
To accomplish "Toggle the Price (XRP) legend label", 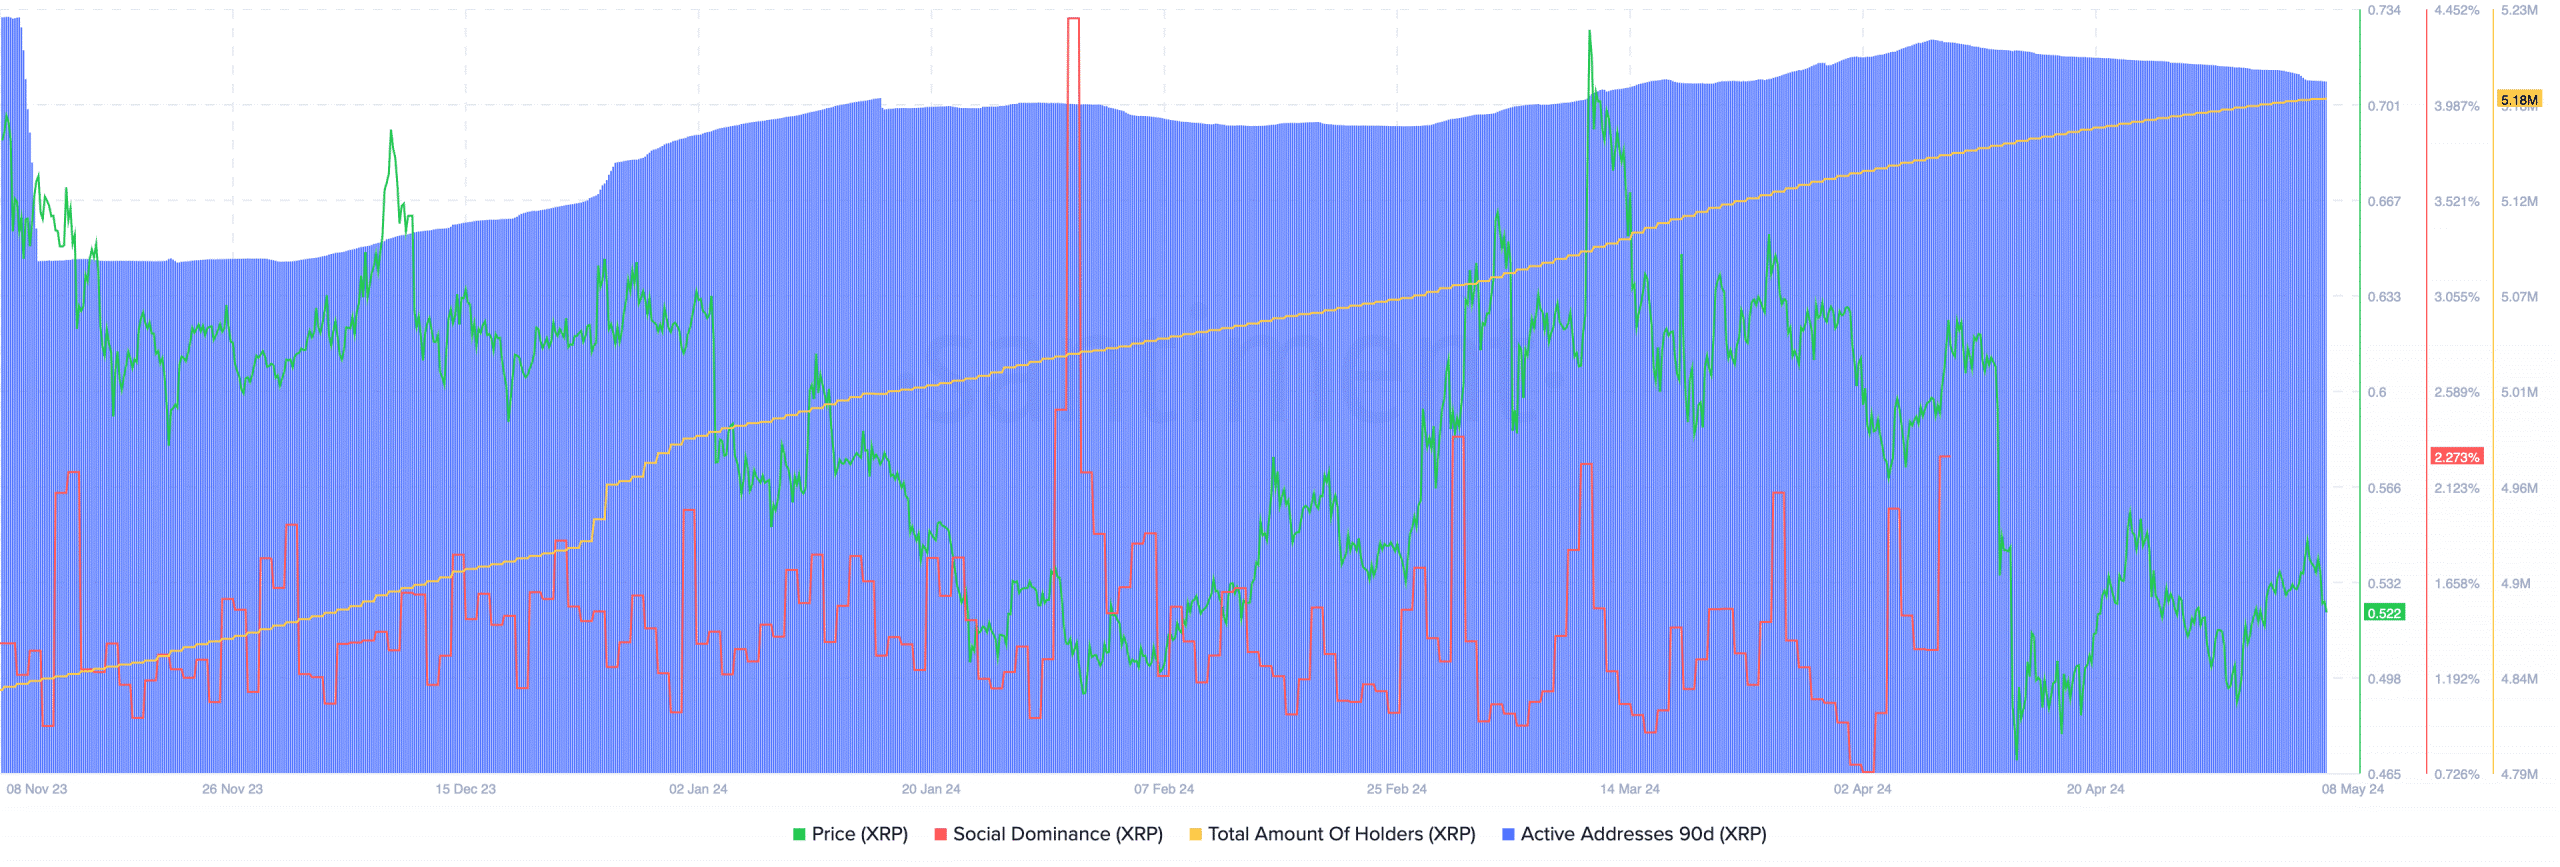I will [859, 835].
